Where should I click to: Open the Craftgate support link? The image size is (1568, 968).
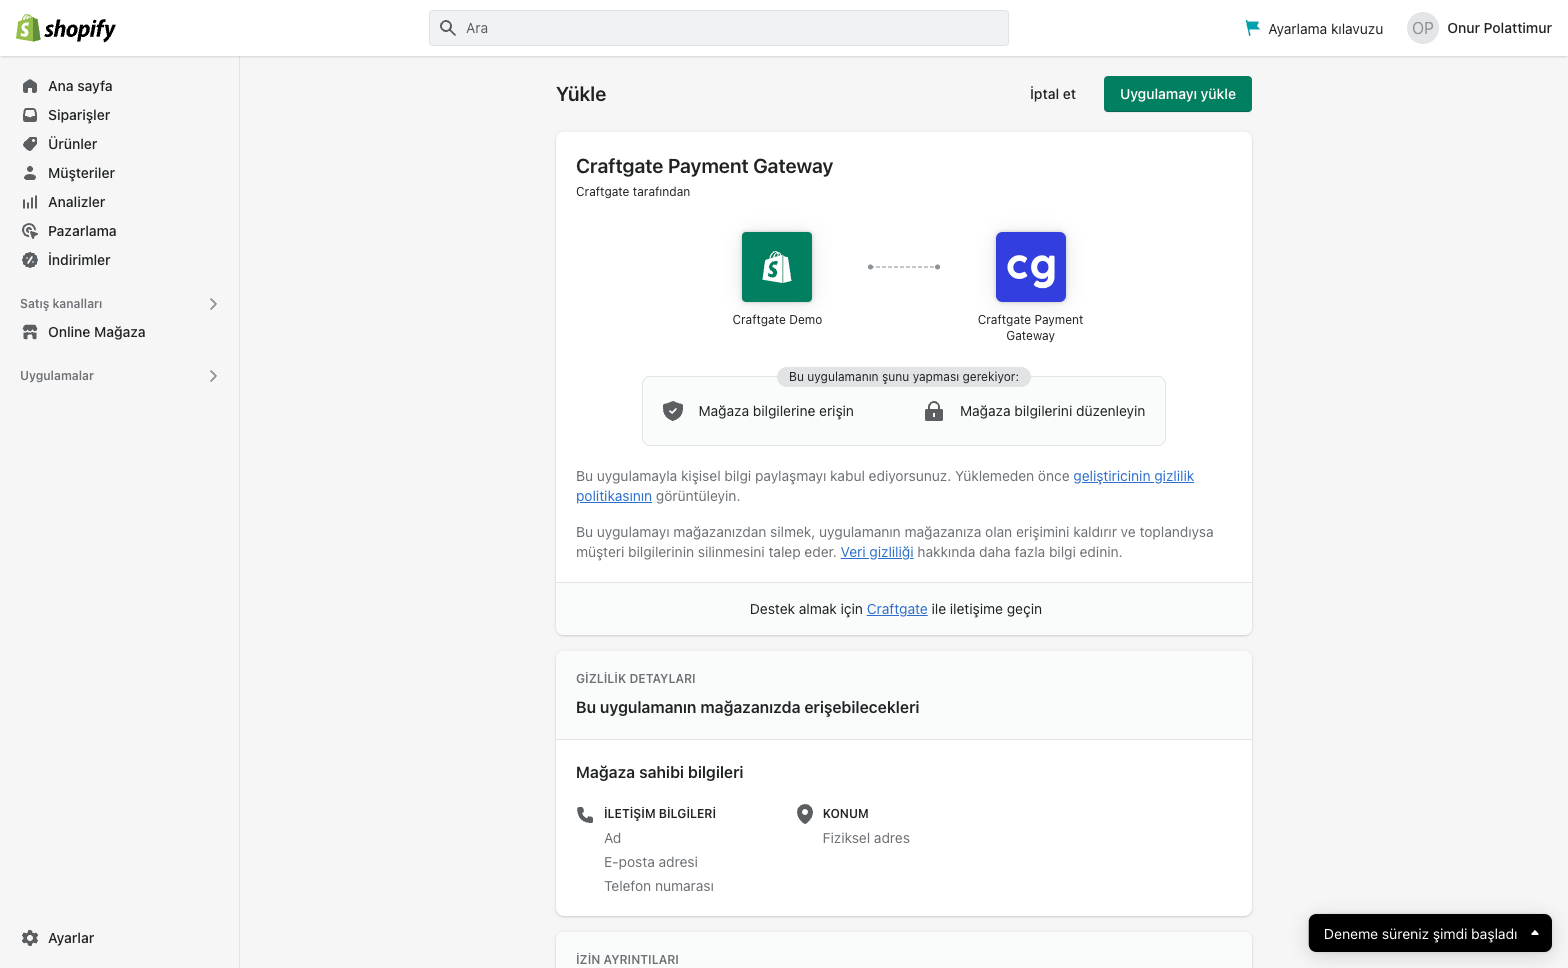pyautogui.click(x=897, y=609)
